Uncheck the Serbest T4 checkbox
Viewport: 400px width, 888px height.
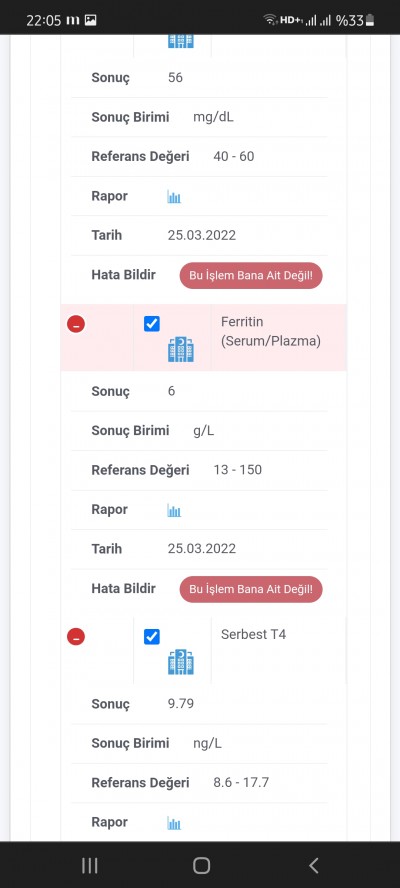[x=152, y=637]
